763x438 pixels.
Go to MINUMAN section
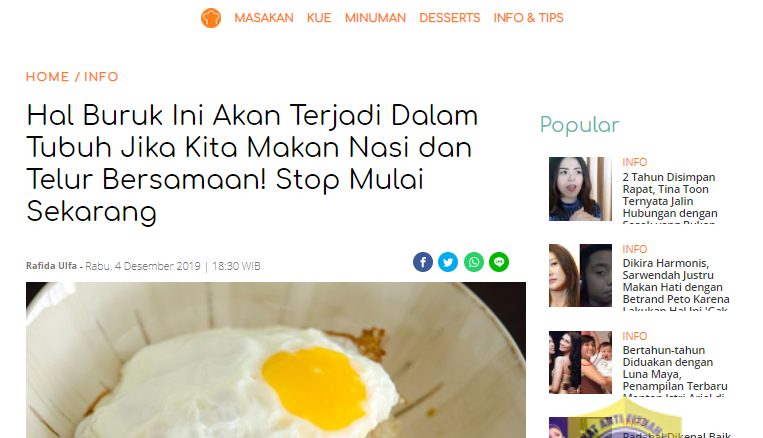pyautogui.click(x=375, y=18)
